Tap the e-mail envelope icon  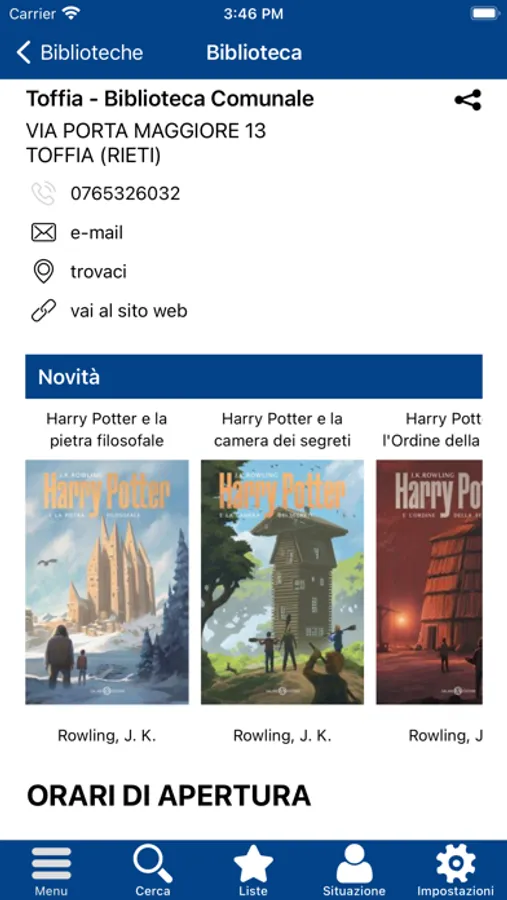[44, 232]
